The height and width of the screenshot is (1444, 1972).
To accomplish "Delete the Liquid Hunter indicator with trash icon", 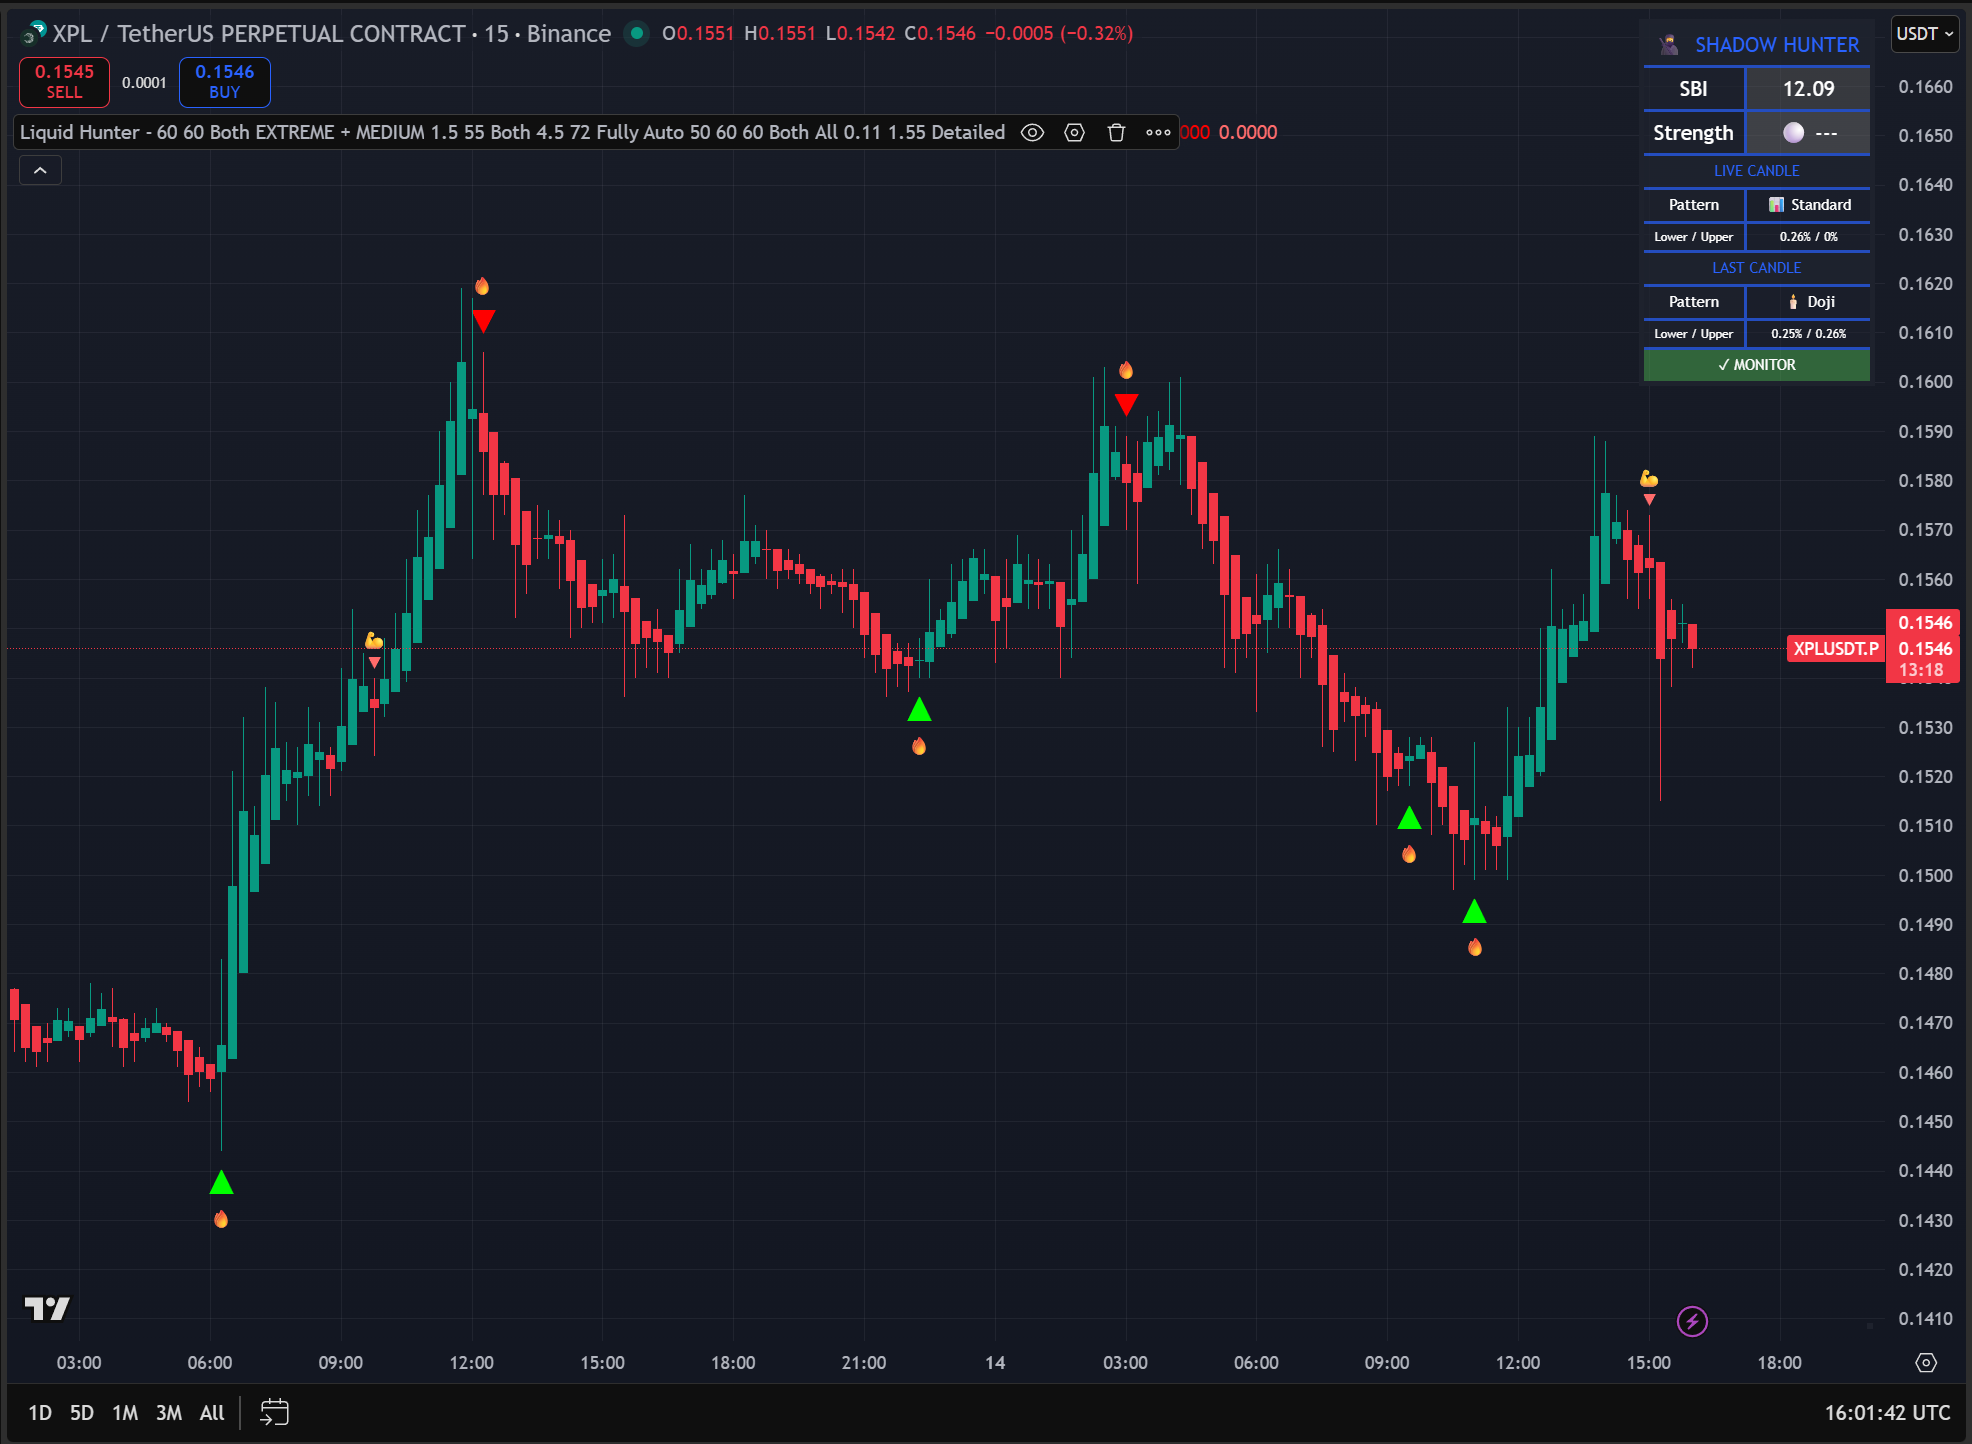I will pyautogui.click(x=1116, y=133).
